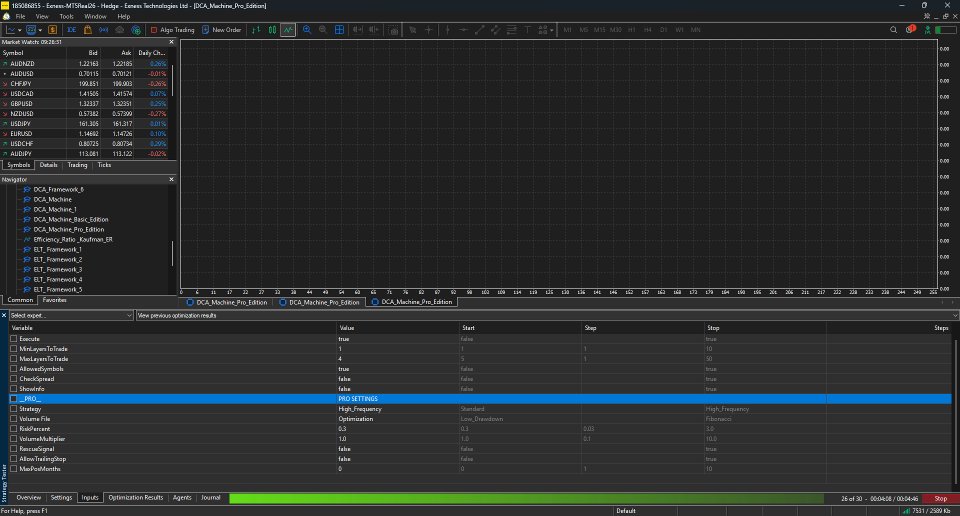
Task: Click the High_Frequency value of Strategy
Action: point(360,409)
